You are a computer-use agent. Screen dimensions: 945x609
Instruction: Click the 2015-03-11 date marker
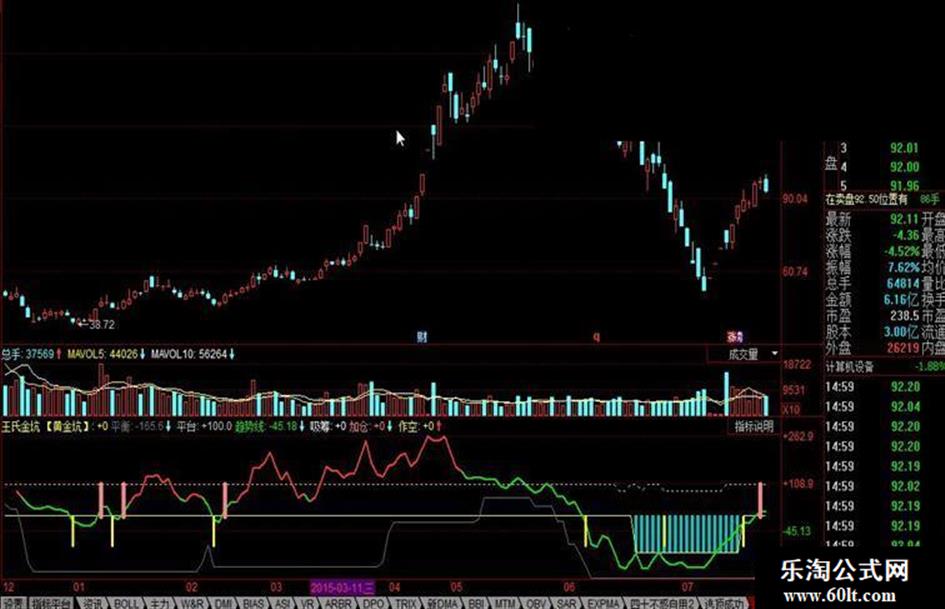point(342,587)
